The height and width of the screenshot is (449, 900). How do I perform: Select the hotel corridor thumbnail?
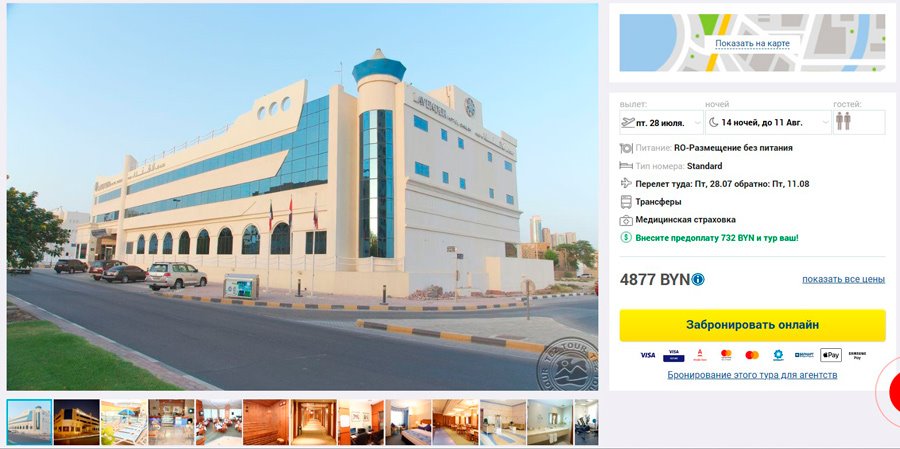313,422
